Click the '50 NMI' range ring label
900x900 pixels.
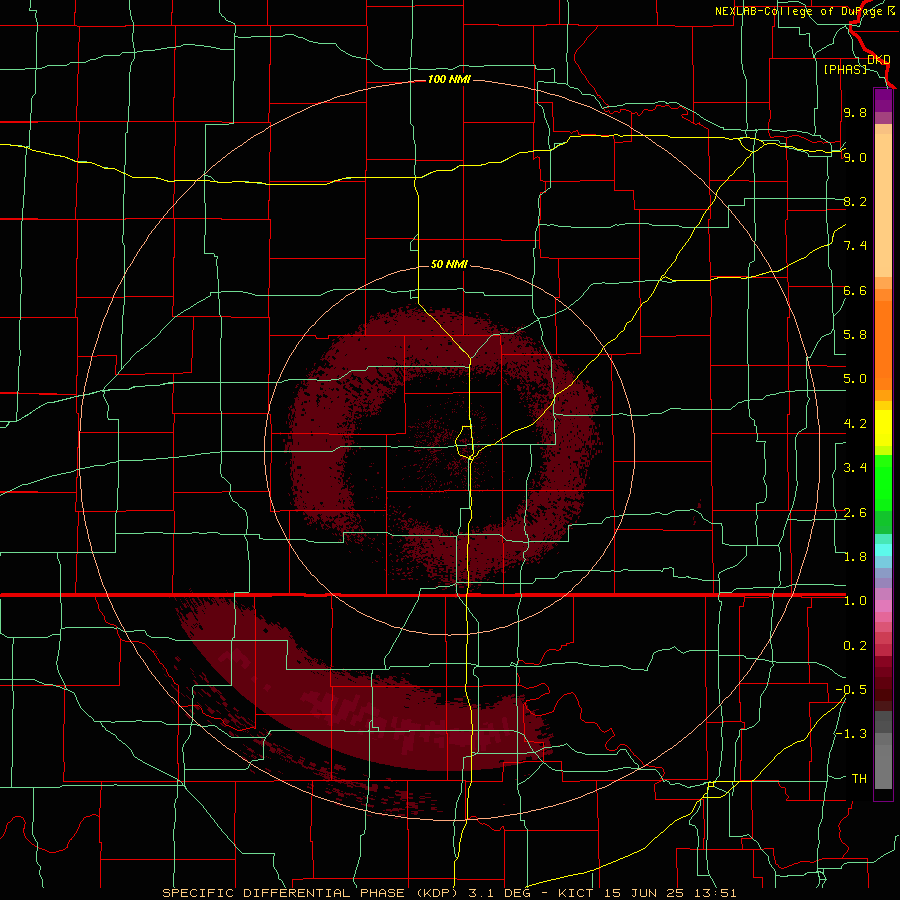pyautogui.click(x=449, y=264)
